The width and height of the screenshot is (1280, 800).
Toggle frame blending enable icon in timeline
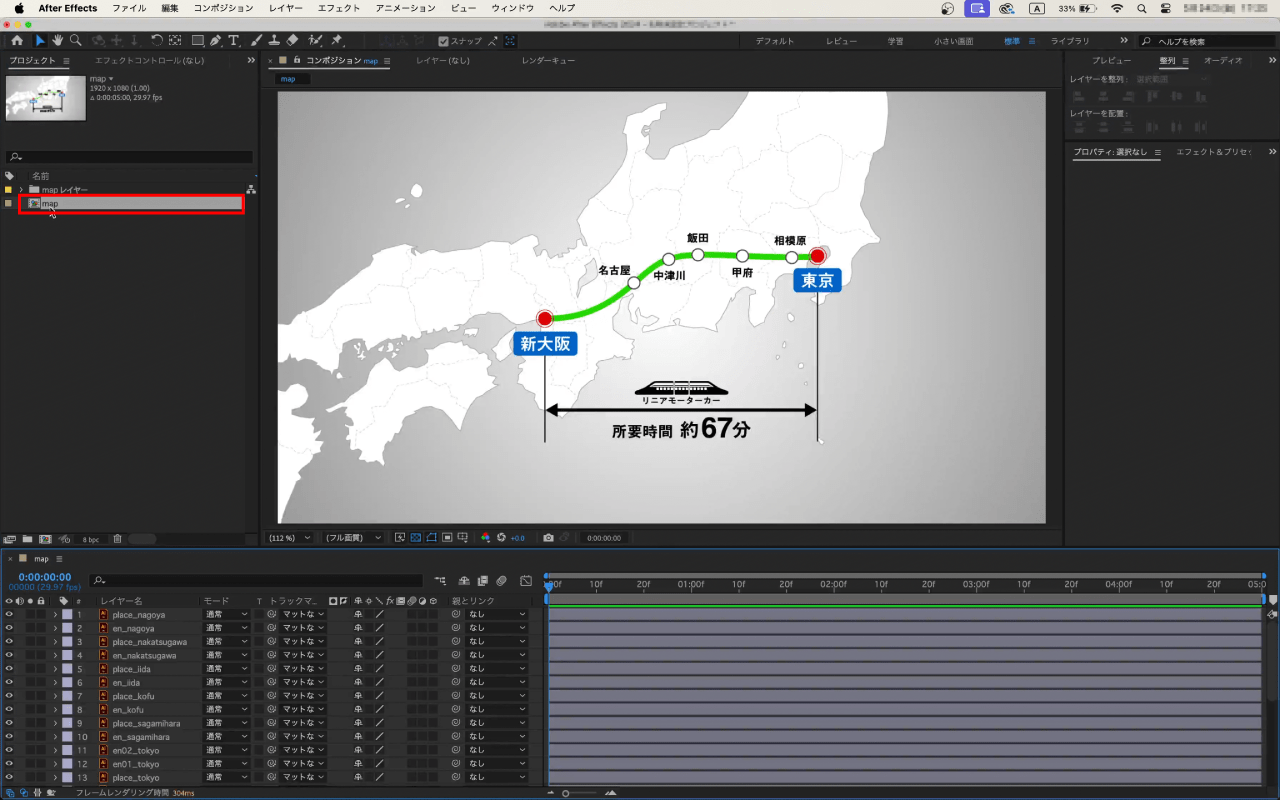click(x=482, y=580)
